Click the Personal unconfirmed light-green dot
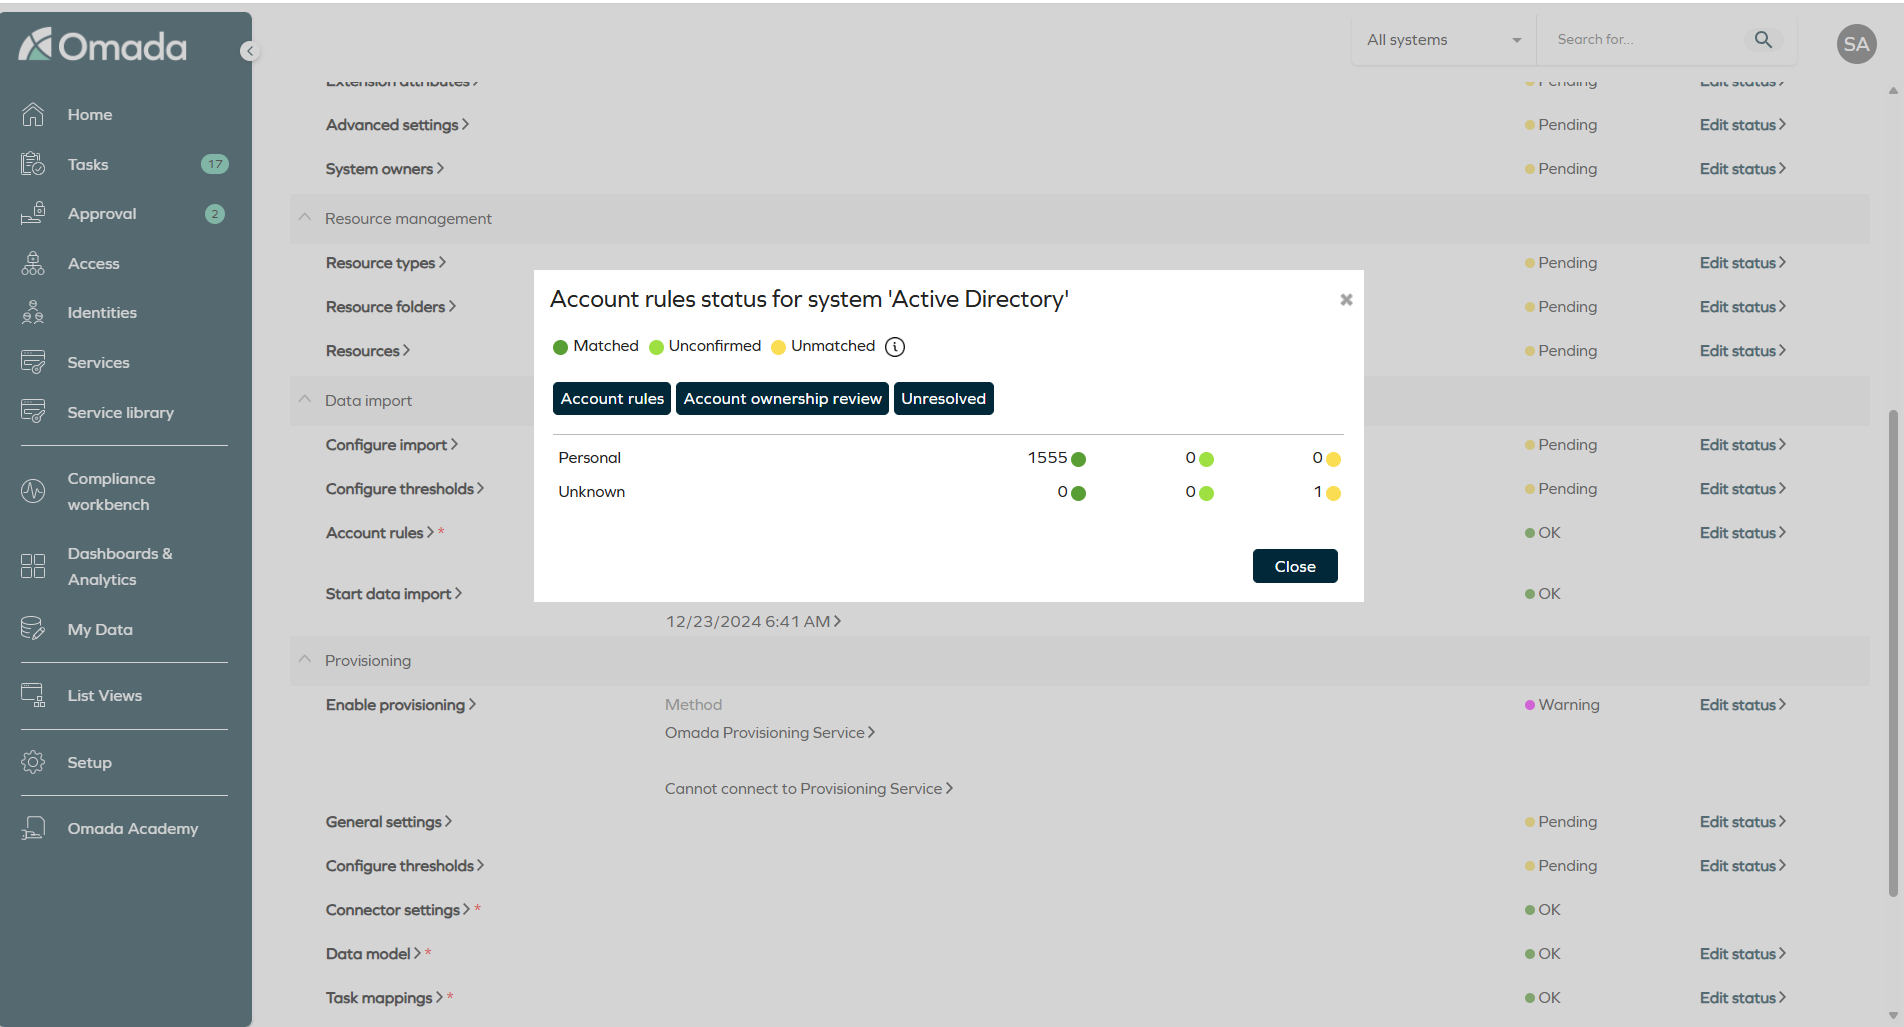The width and height of the screenshot is (1904, 1027). coord(1206,459)
